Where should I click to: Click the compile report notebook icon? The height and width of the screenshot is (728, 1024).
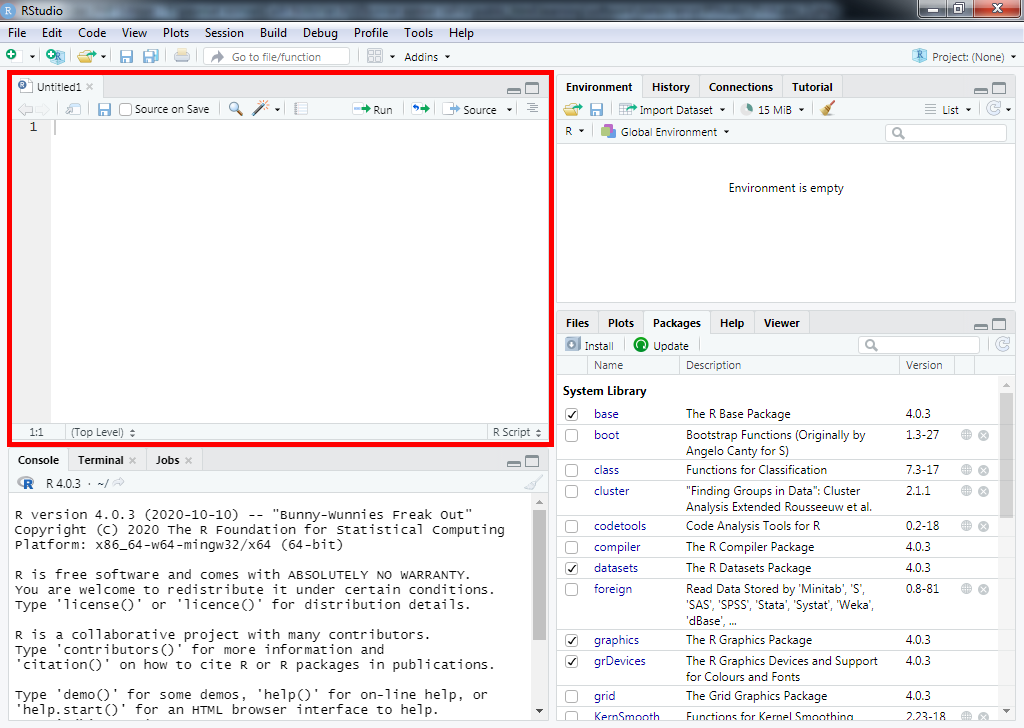[x=301, y=109]
